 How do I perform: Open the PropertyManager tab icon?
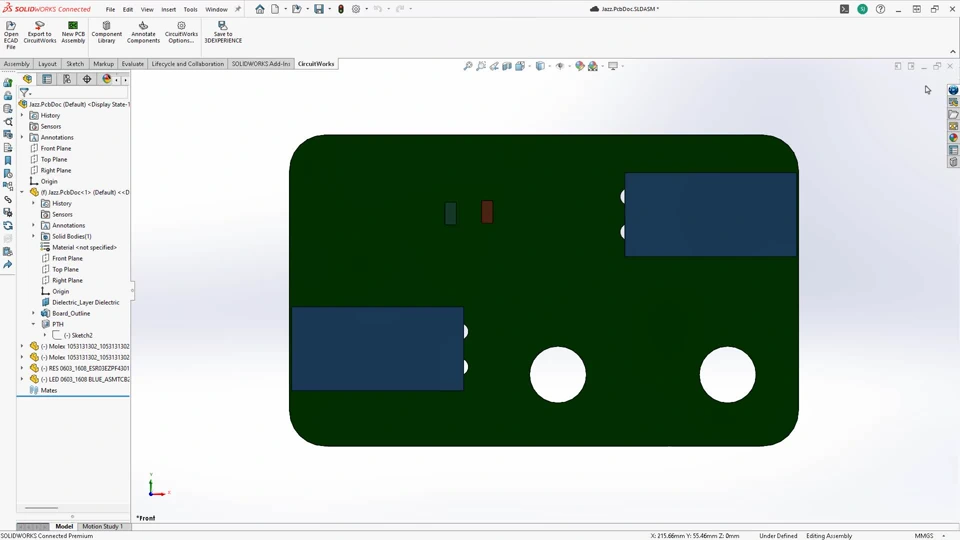click(47, 79)
